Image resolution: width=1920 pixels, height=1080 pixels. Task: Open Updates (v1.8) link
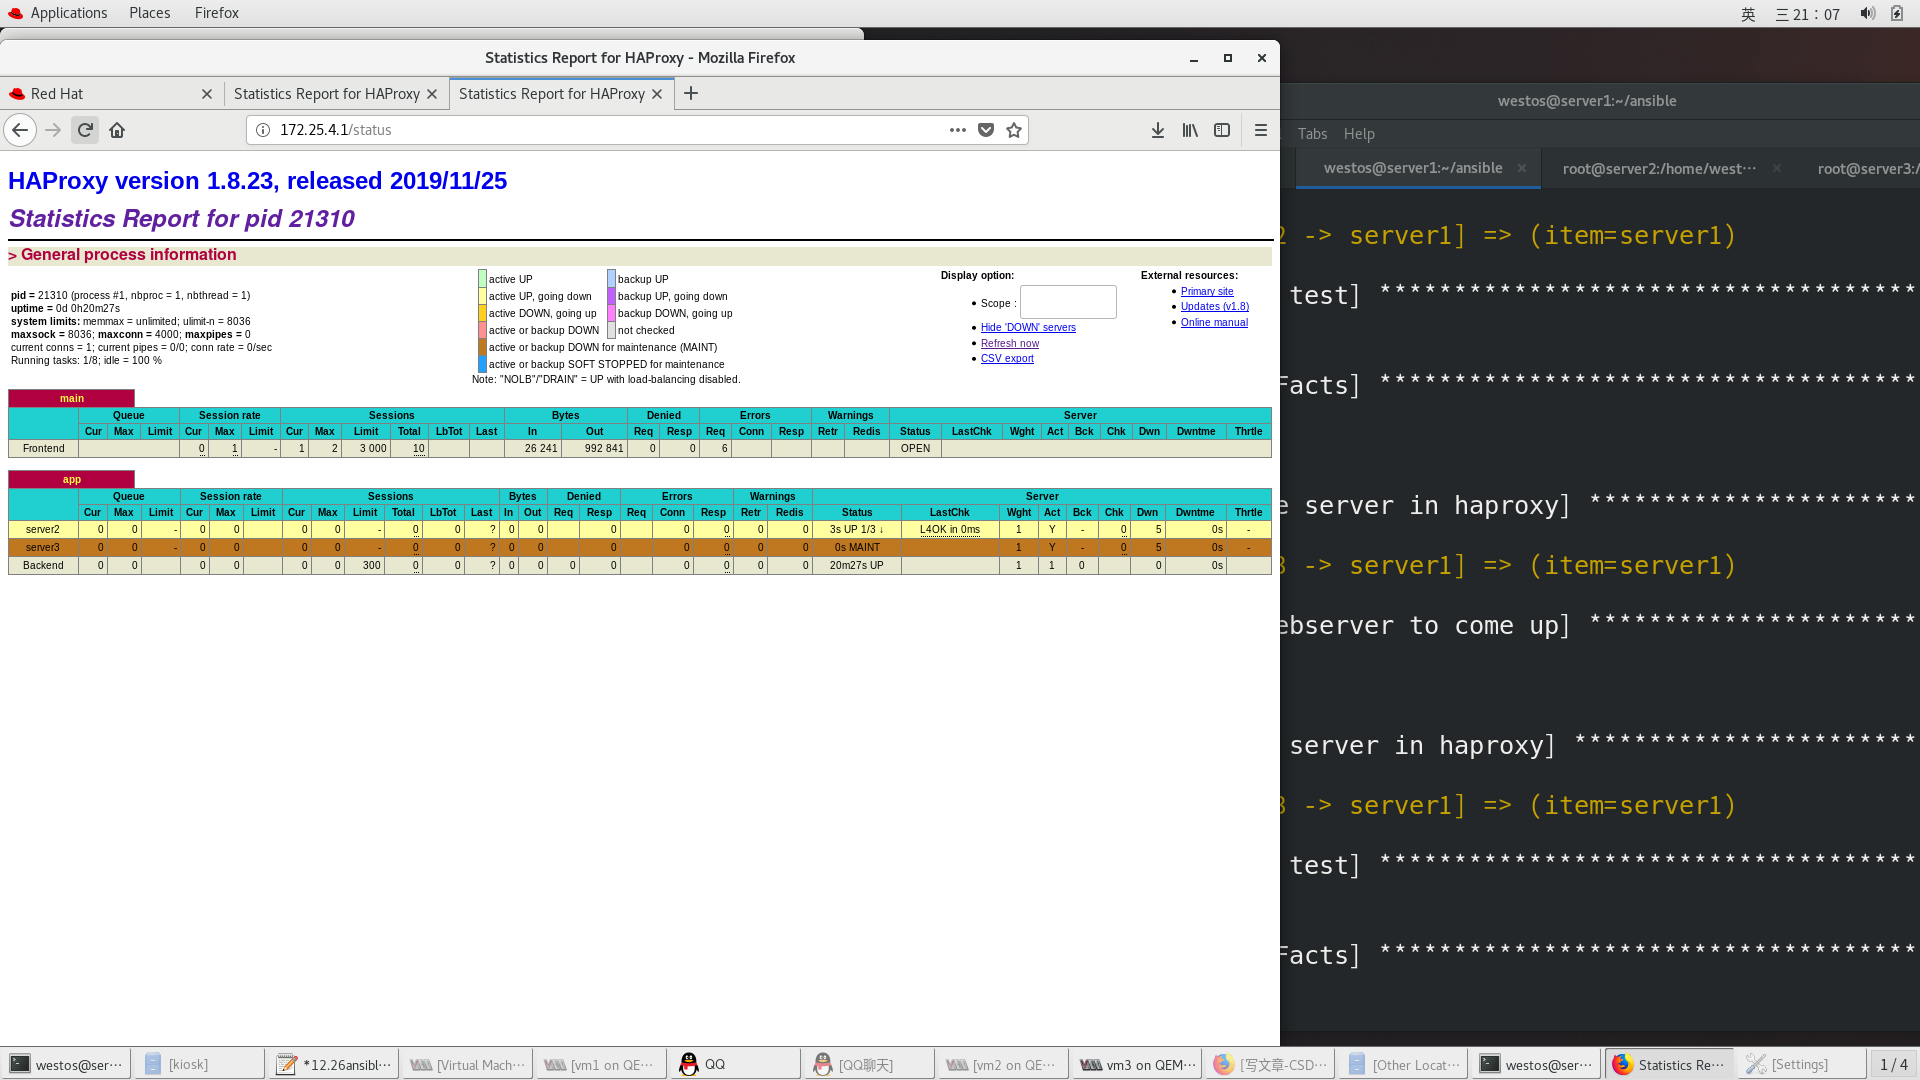1214,307
